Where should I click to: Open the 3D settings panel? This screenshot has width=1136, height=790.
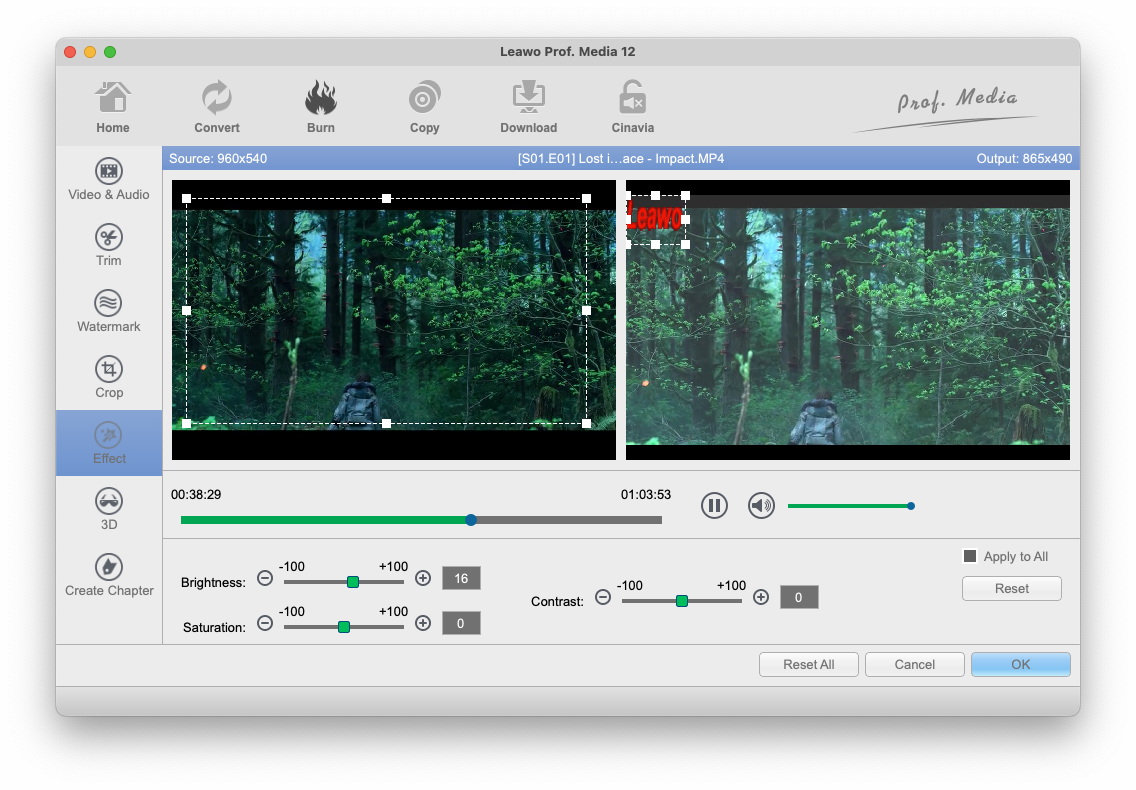[109, 509]
